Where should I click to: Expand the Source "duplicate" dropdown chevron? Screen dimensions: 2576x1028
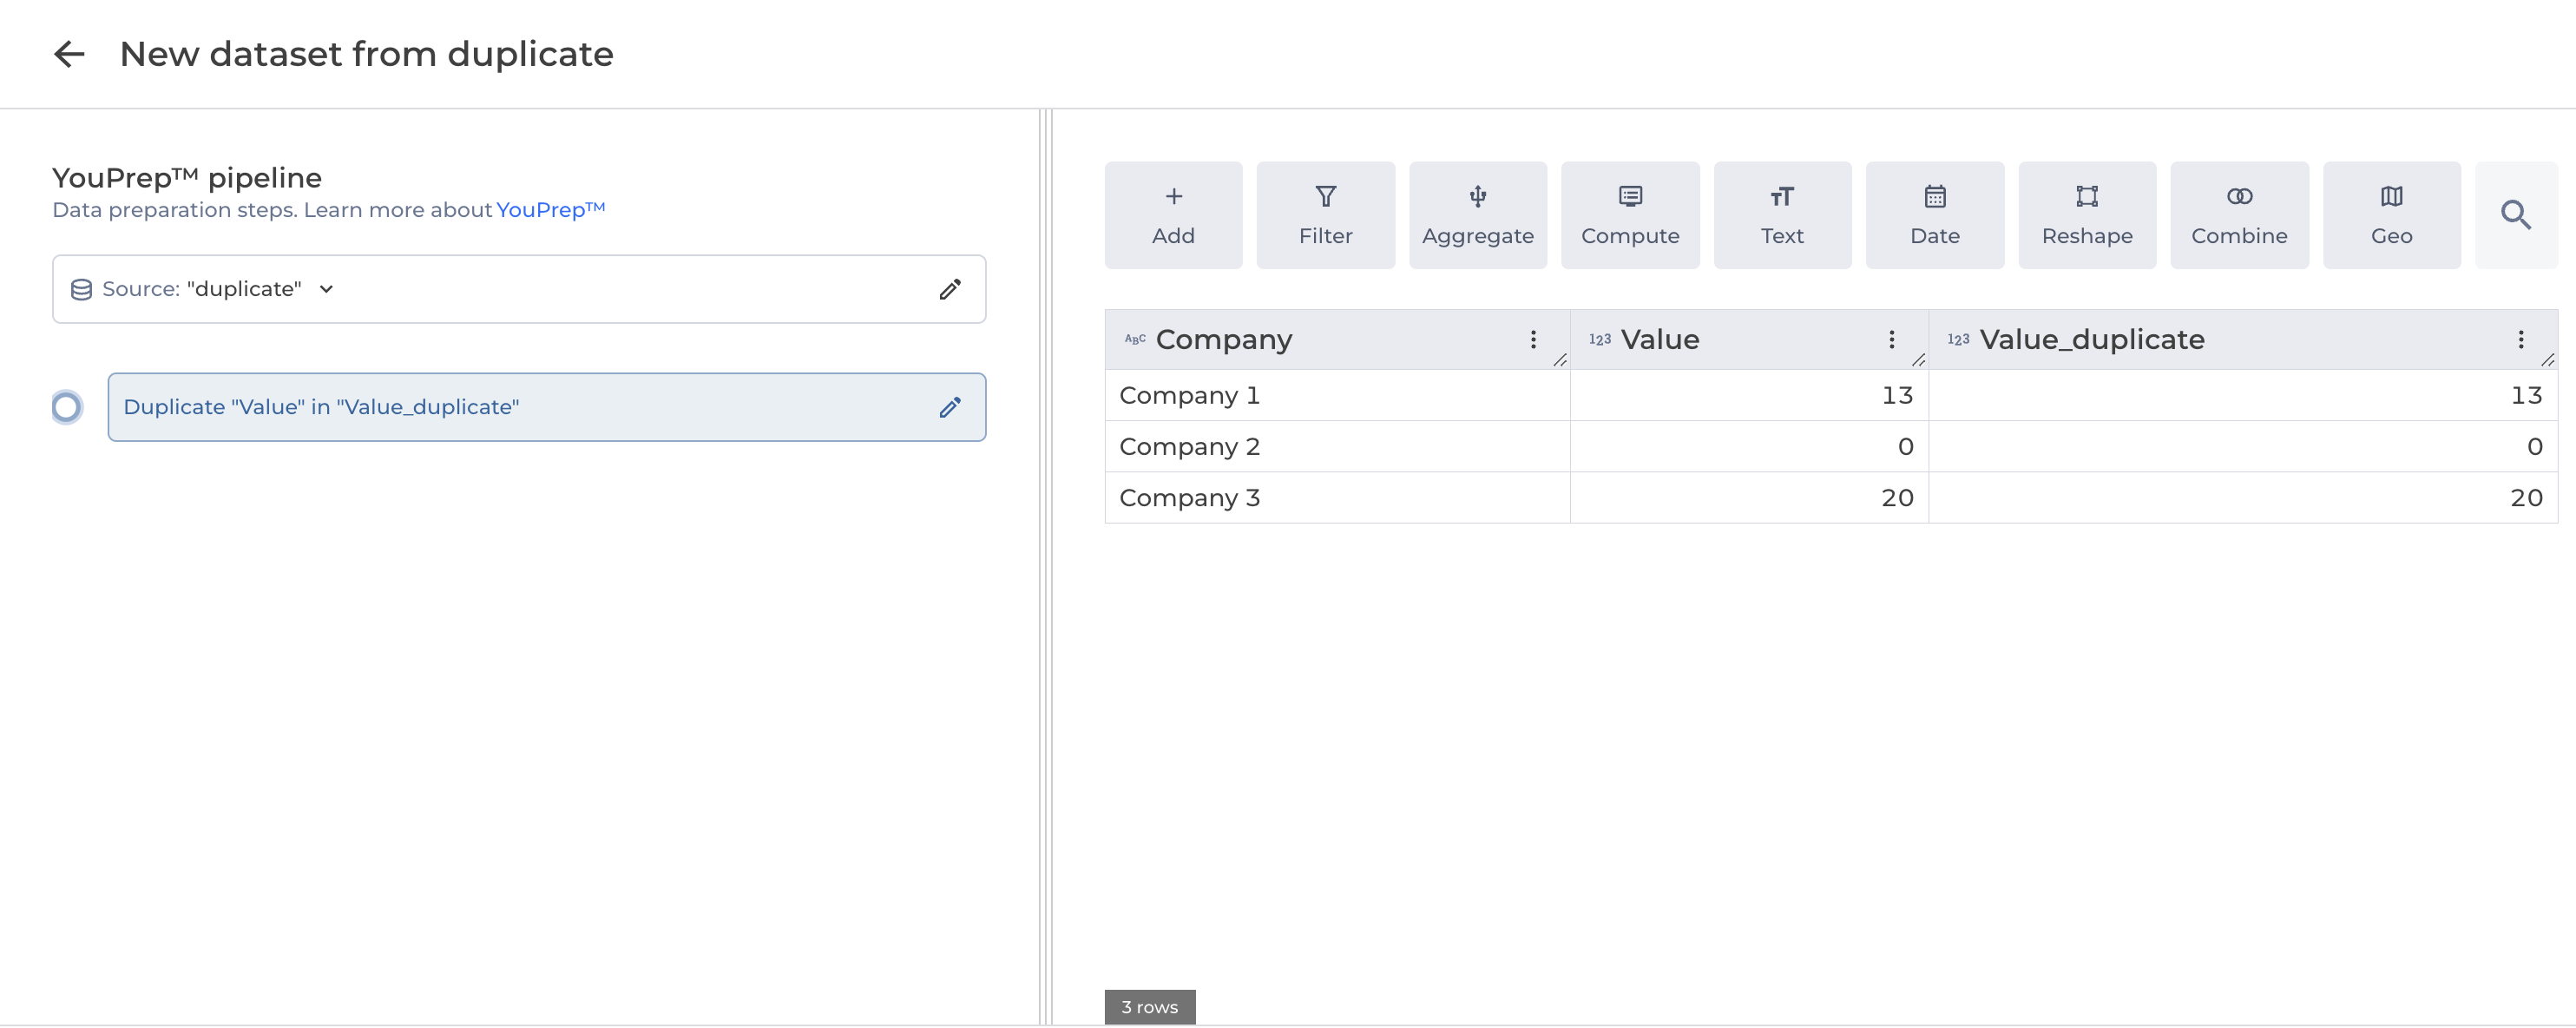click(x=326, y=289)
